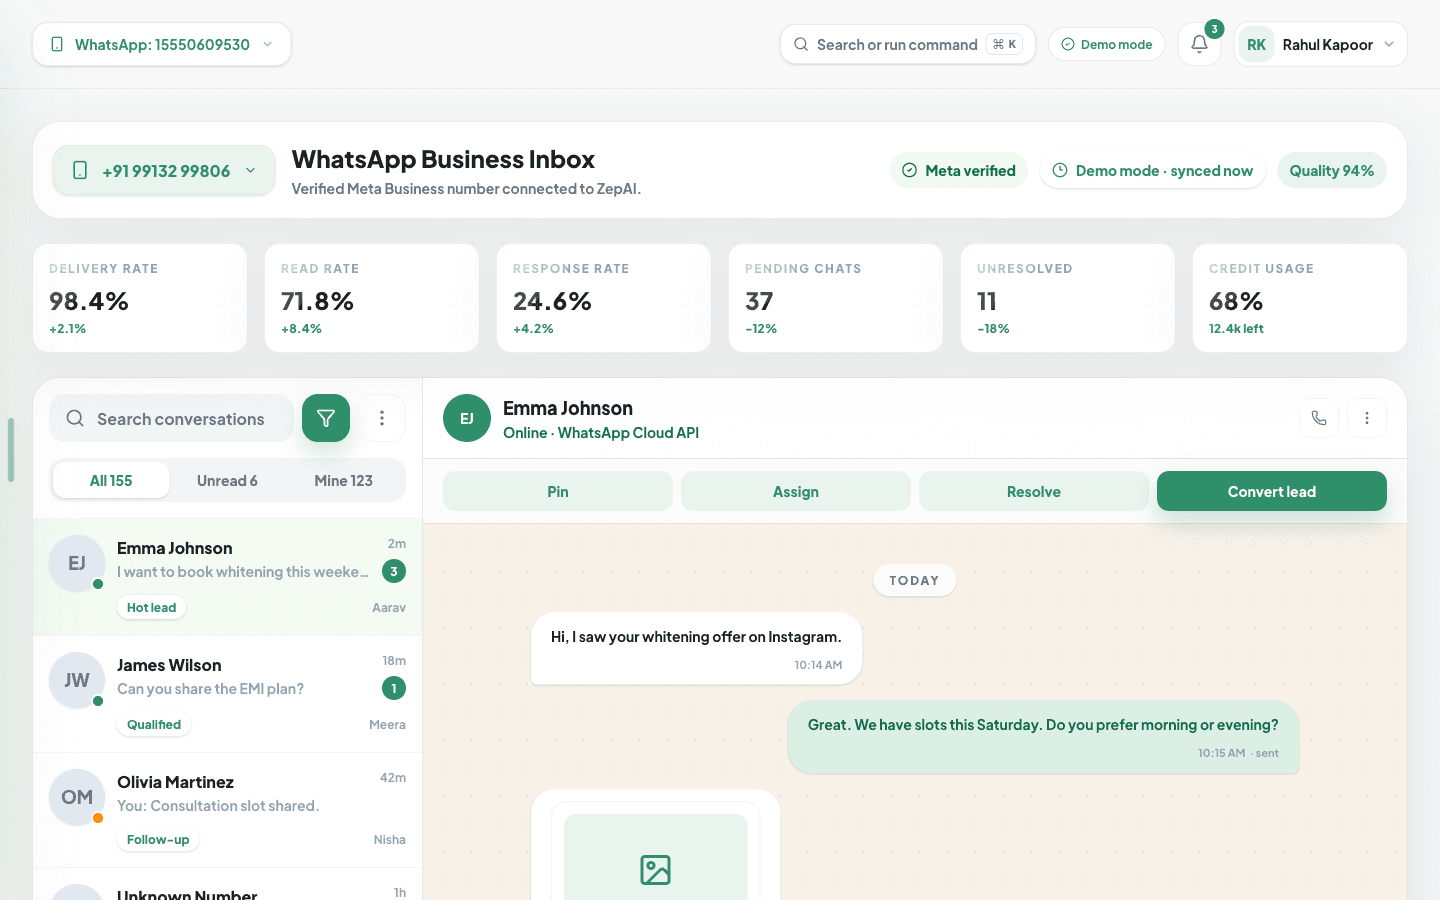Click James Wilson's unread badge showing 1
The width and height of the screenshot is (1440, 900).
[394, 688]
